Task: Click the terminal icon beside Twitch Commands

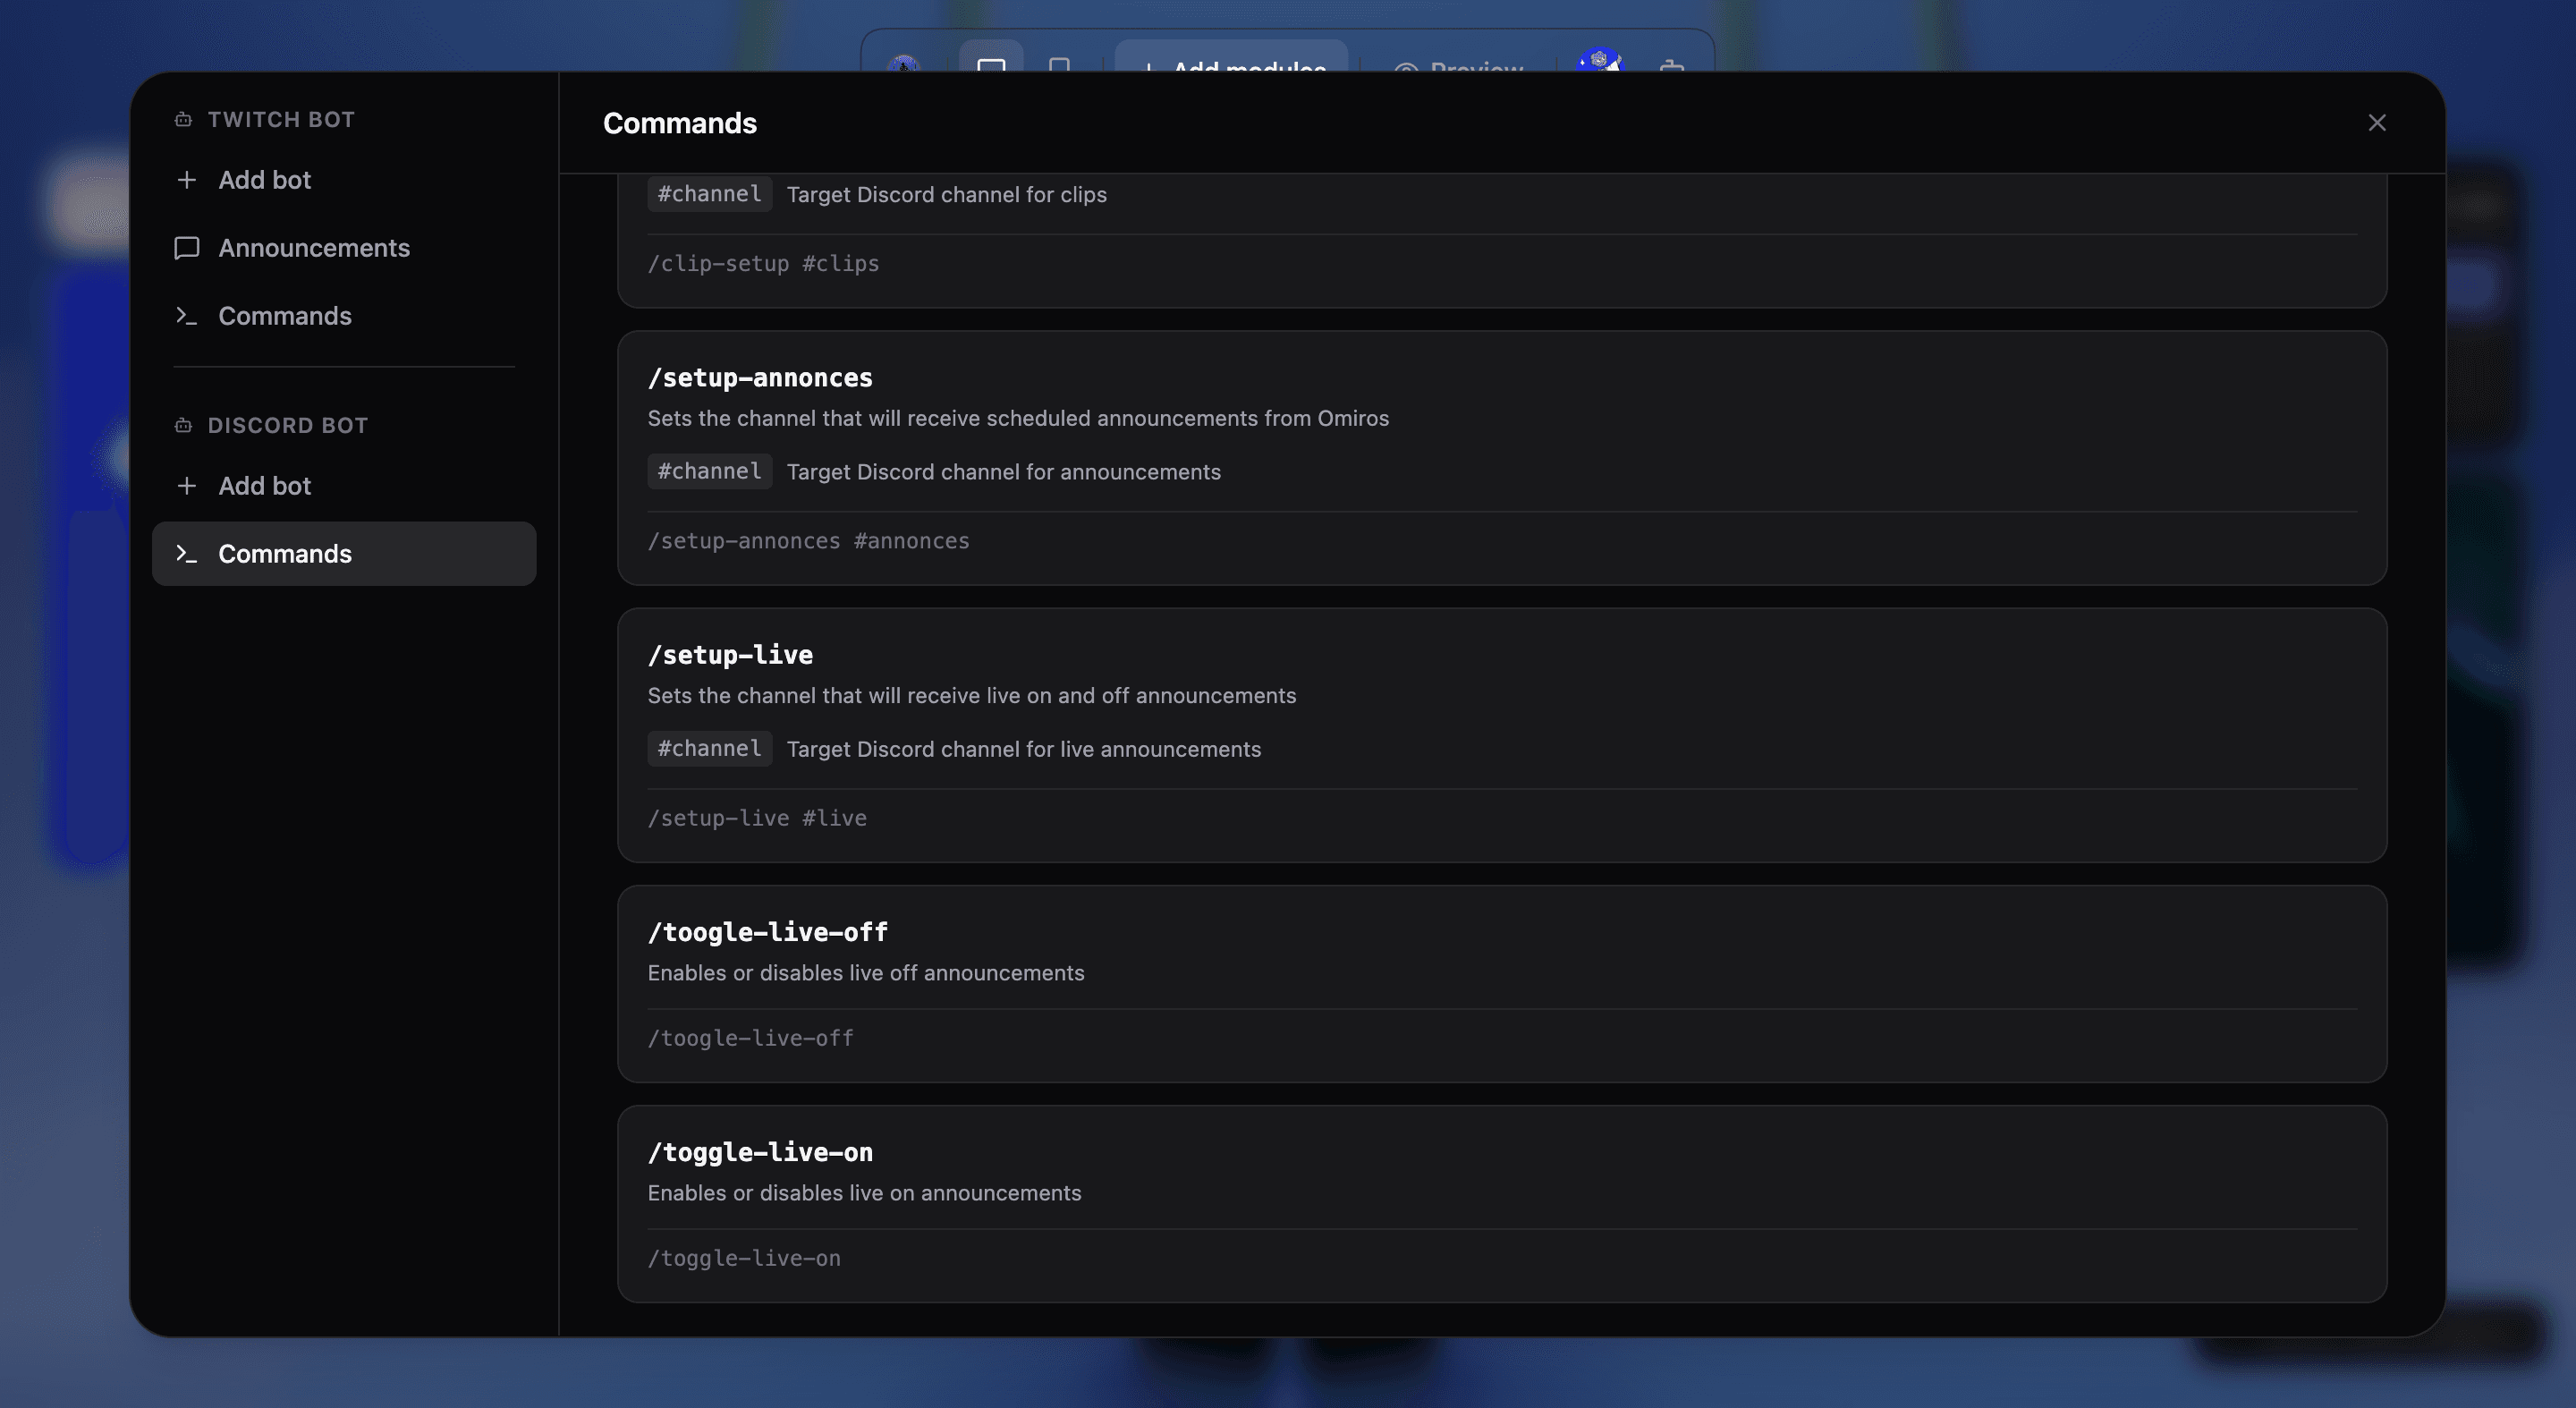Action: [186, 316]
